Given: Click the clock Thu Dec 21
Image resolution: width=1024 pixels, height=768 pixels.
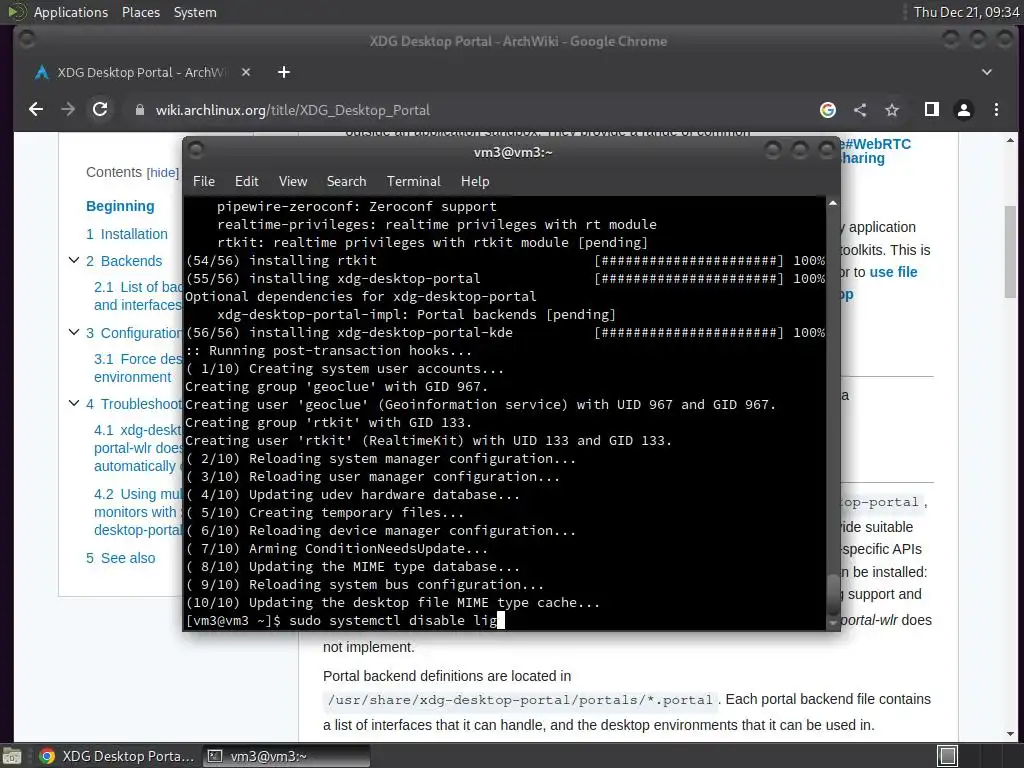Looking at the screenshot, I should 967,12.
